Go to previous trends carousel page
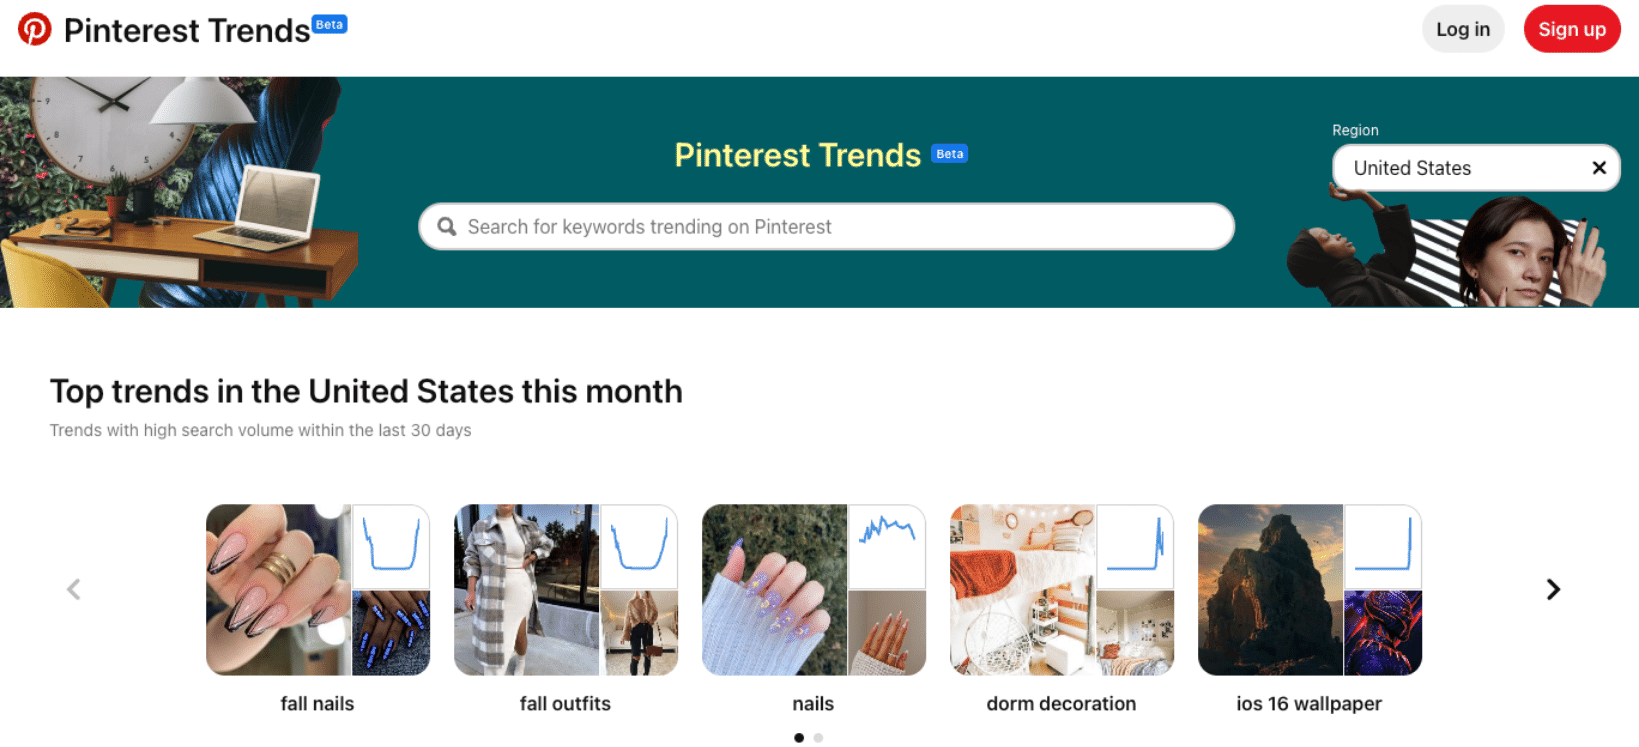 (73, 589)
